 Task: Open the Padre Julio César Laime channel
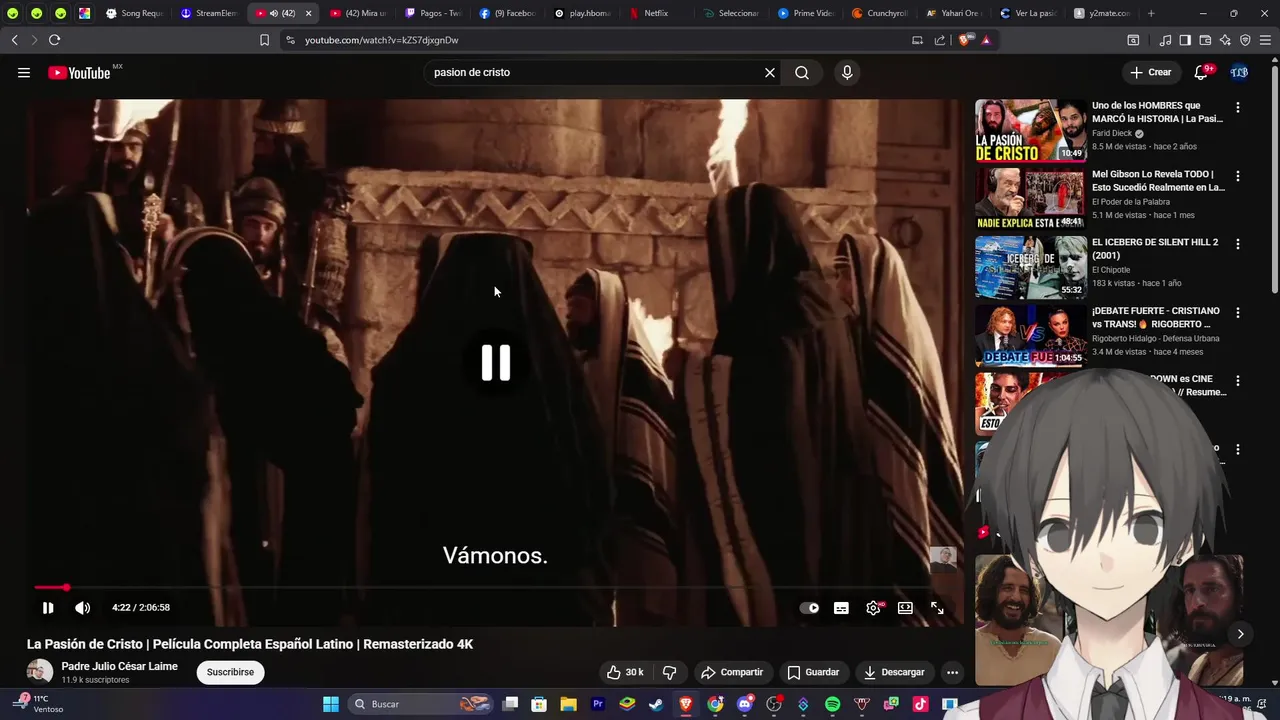tap(120, 666)
